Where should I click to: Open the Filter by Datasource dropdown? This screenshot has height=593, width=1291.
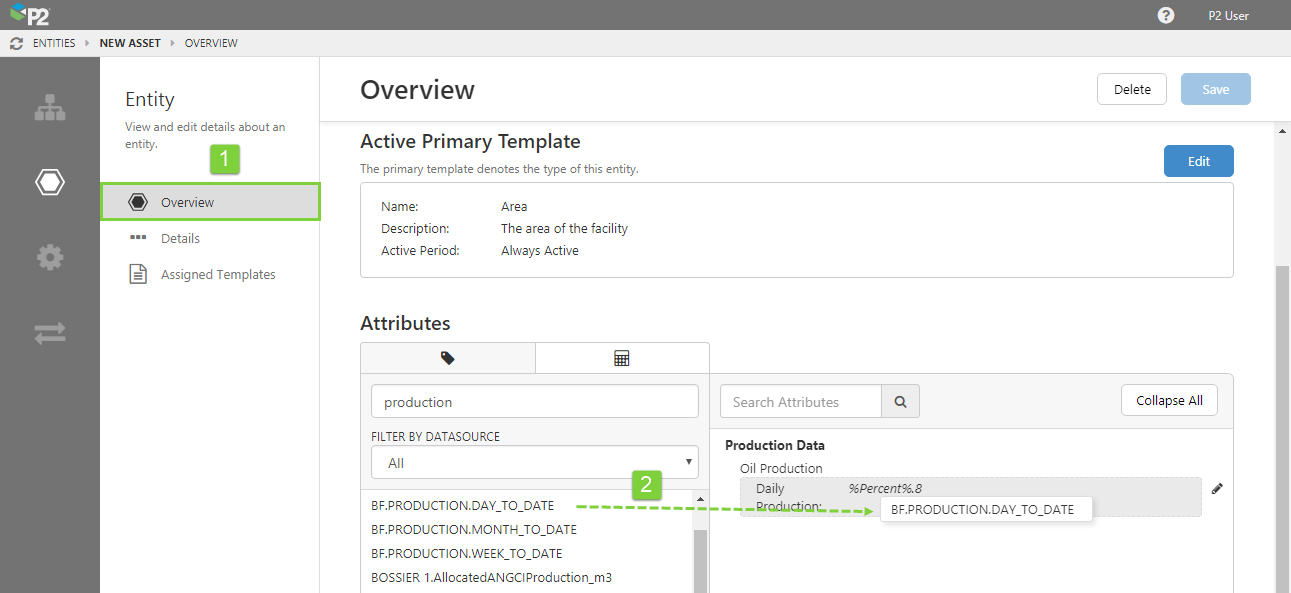click(x=534, y=463)
